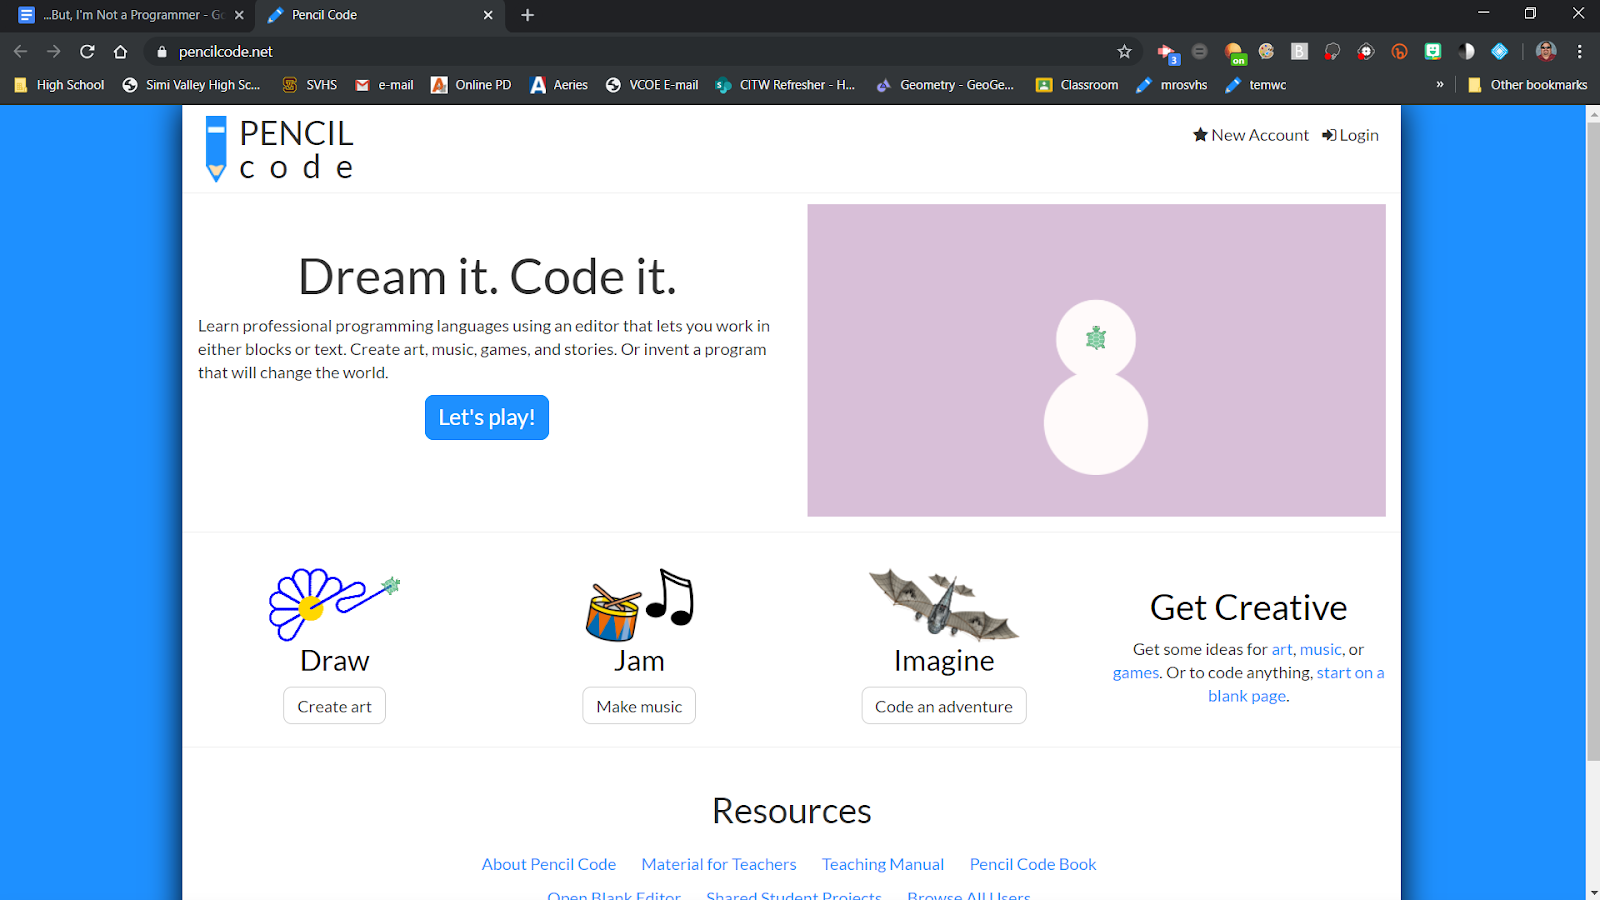Open the VCOE E-mail bookmark
This screenshot has width=1600, height=900.
click(x=652, y=85)
